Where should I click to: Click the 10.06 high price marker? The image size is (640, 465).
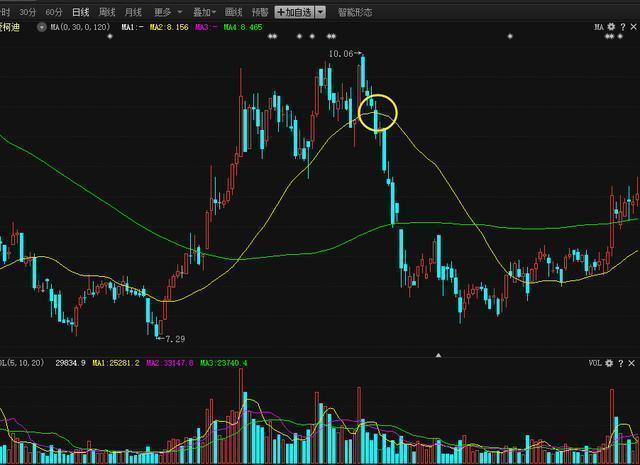342,52
